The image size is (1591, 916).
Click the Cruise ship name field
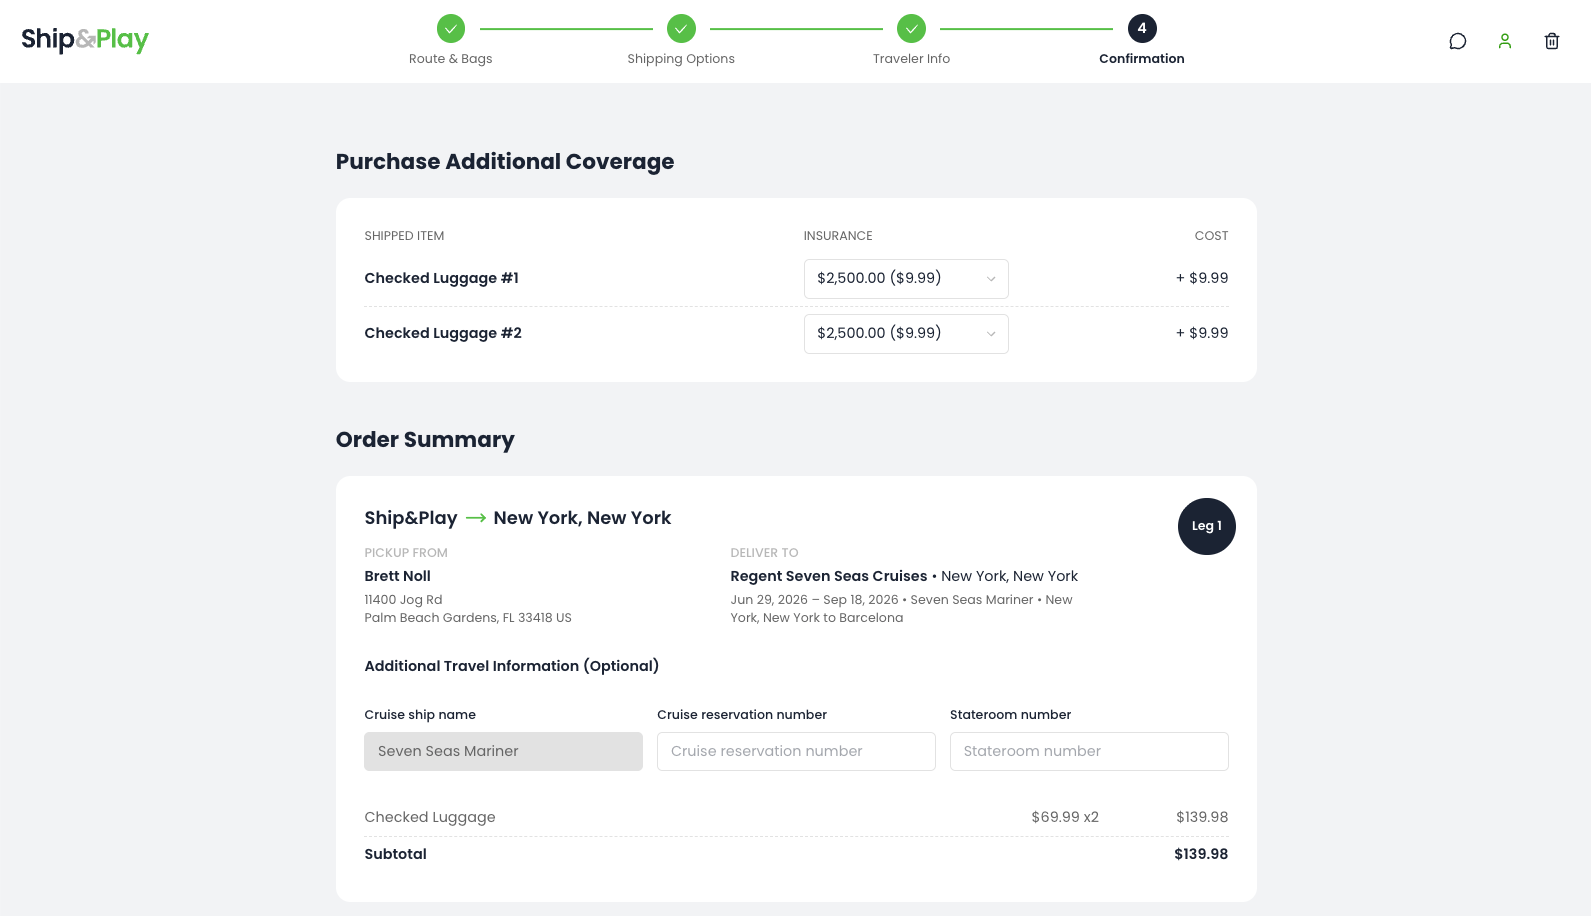[503, 752]
